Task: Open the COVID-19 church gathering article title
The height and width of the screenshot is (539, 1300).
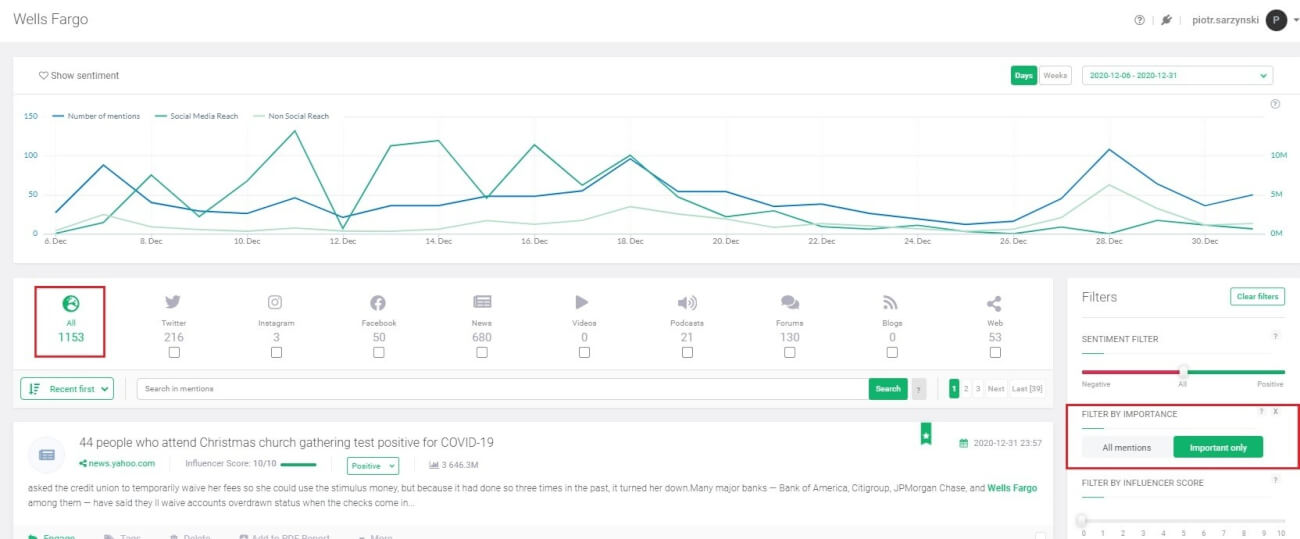Action: click(286, 442)
